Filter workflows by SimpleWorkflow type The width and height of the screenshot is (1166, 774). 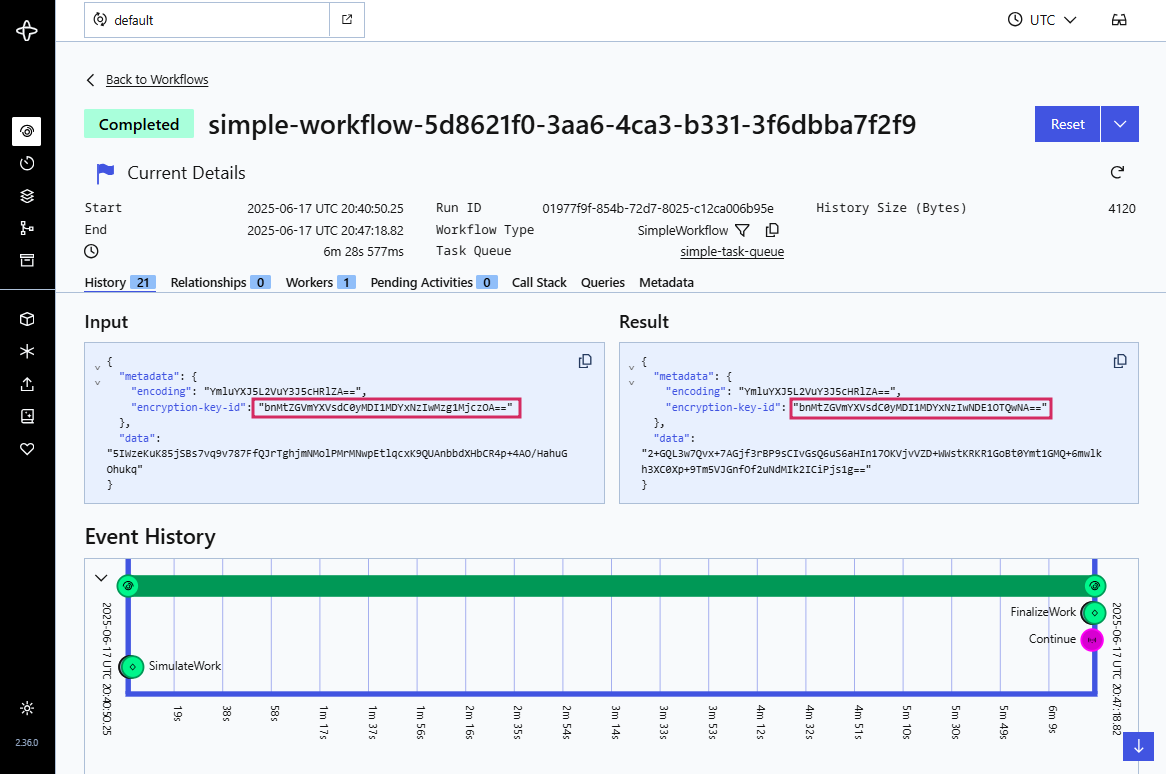coord(742,230)
